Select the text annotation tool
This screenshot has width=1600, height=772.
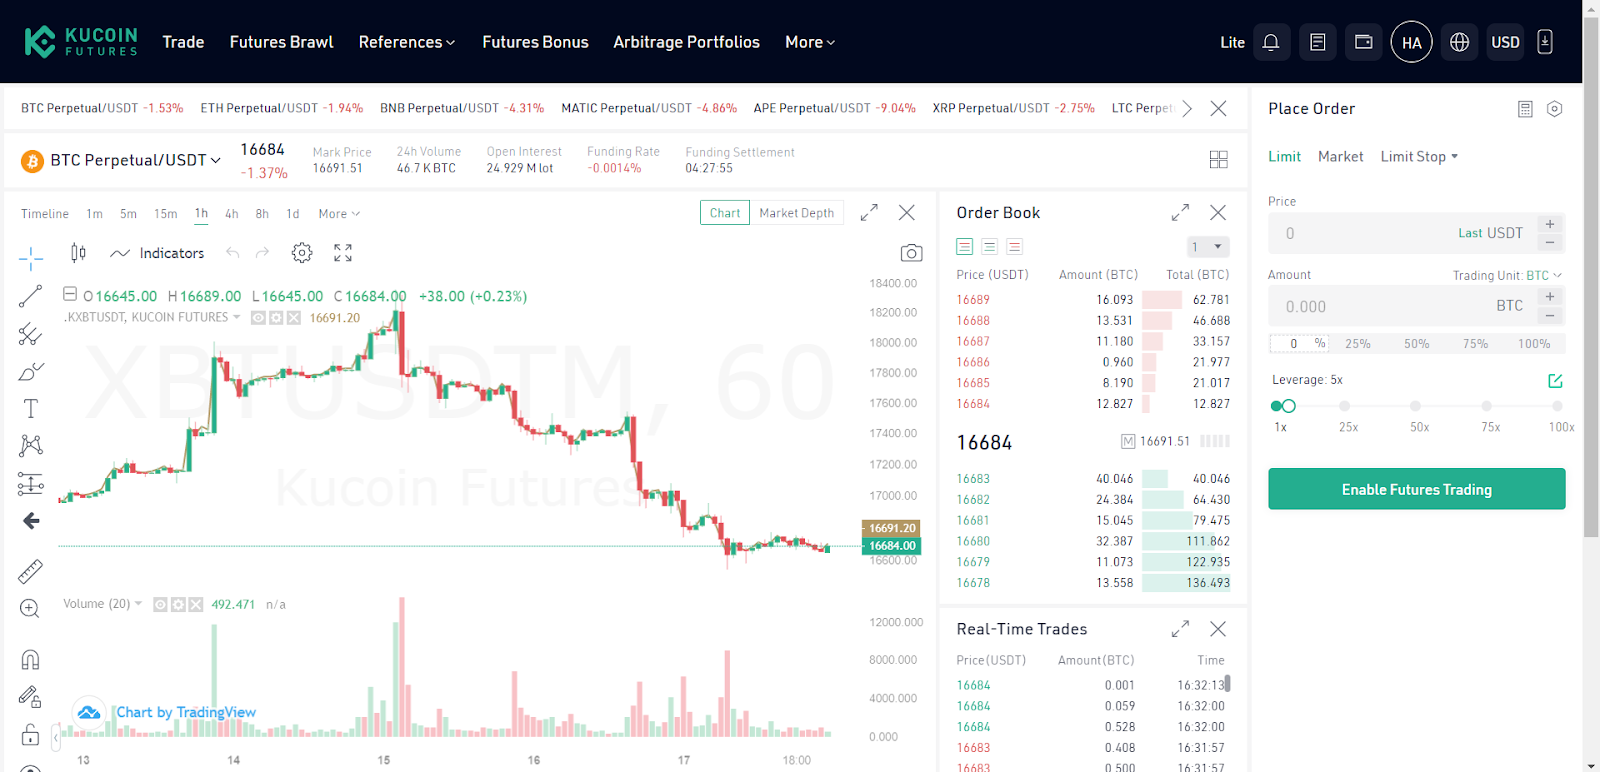tap(31, 408)
